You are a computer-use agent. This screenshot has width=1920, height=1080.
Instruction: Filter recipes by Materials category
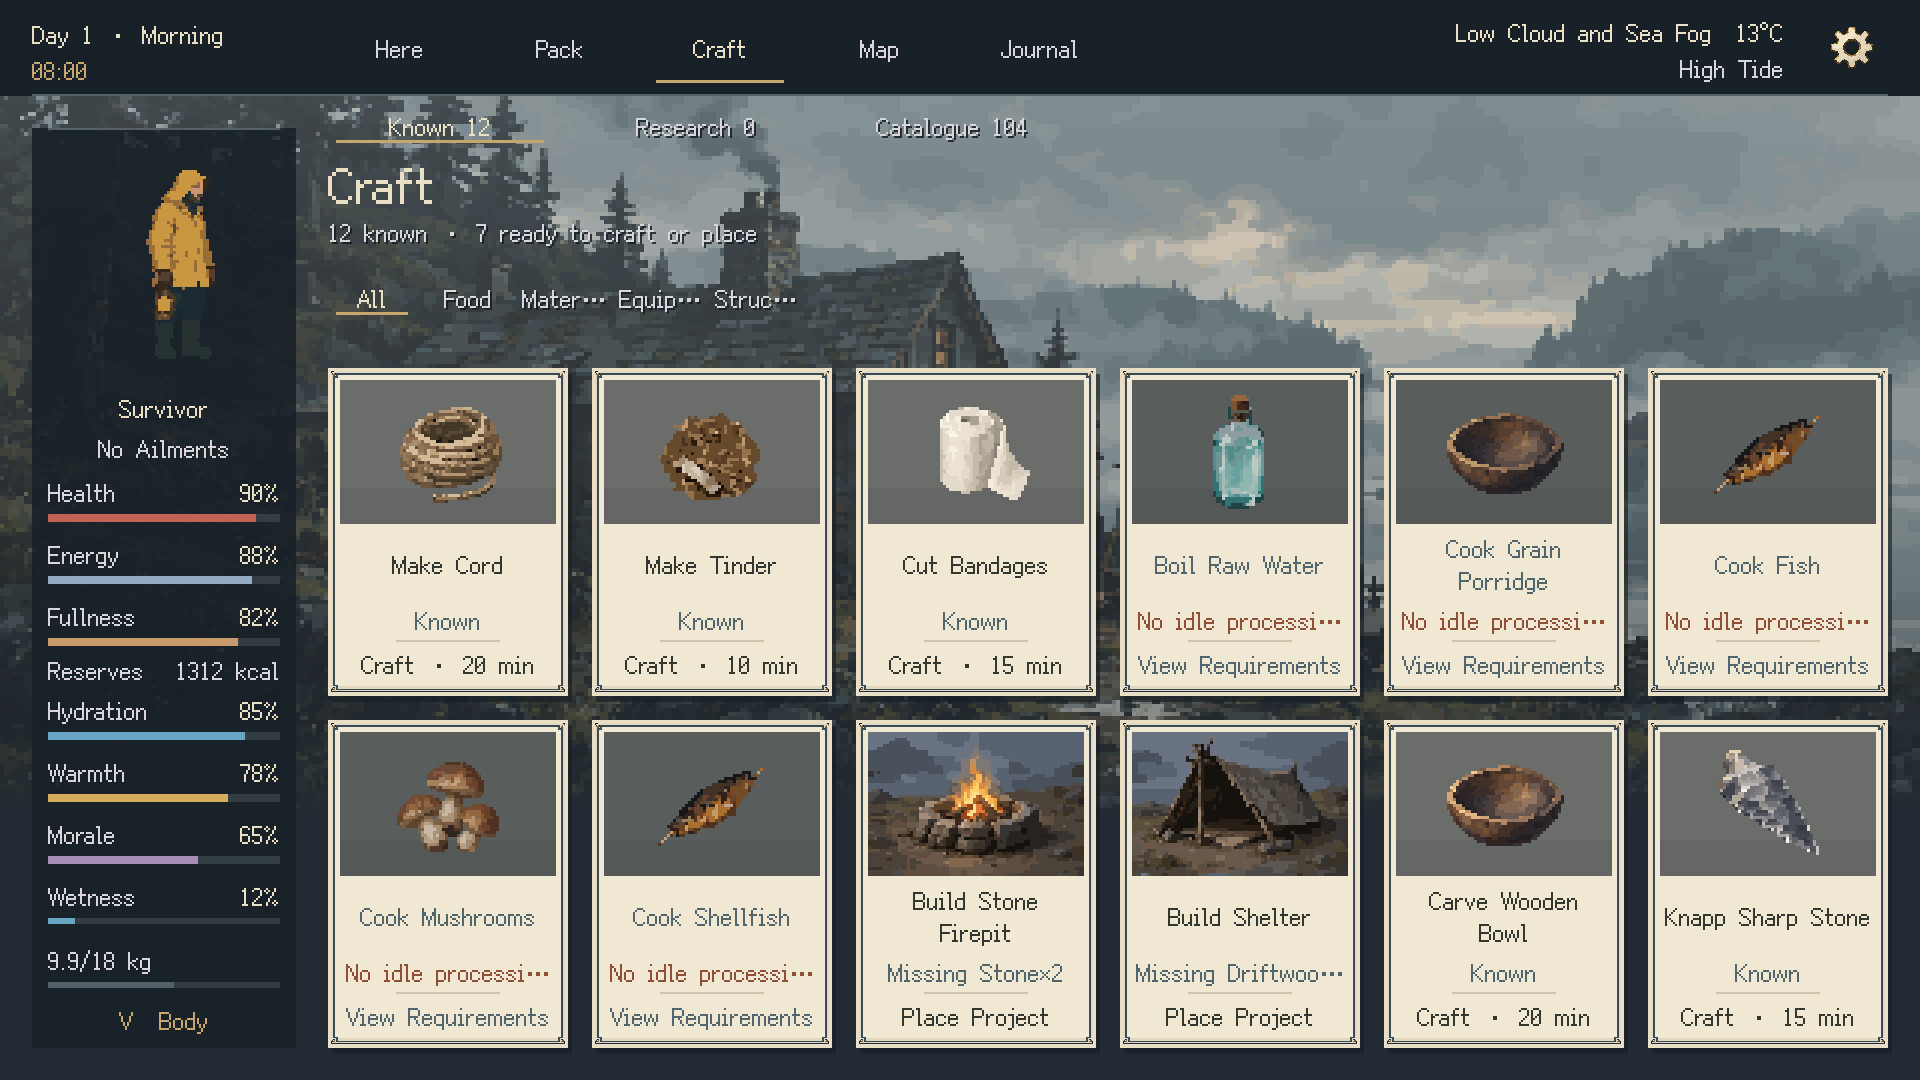pyautogui.click(x=562, y=300)
